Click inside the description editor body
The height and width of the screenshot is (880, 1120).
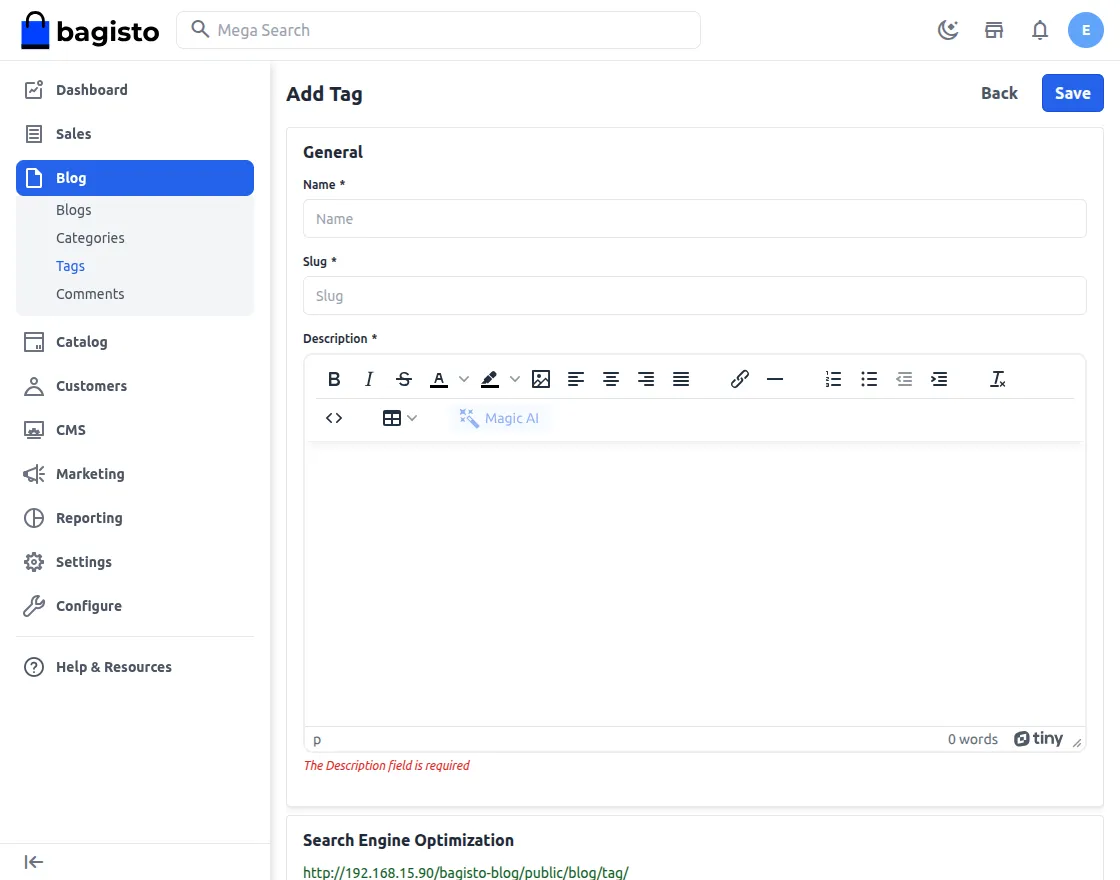tap(694, 584)
